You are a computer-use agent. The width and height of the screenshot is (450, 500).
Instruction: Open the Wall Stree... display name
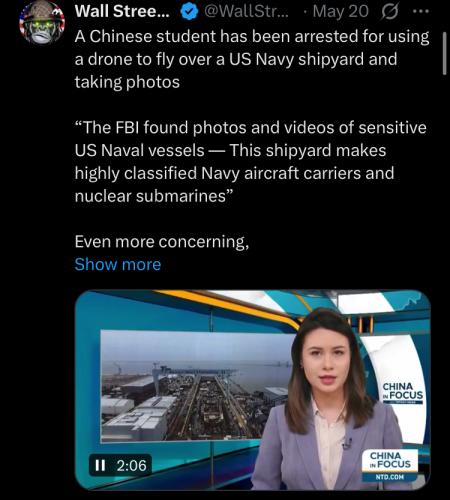[x=122, y=12]
